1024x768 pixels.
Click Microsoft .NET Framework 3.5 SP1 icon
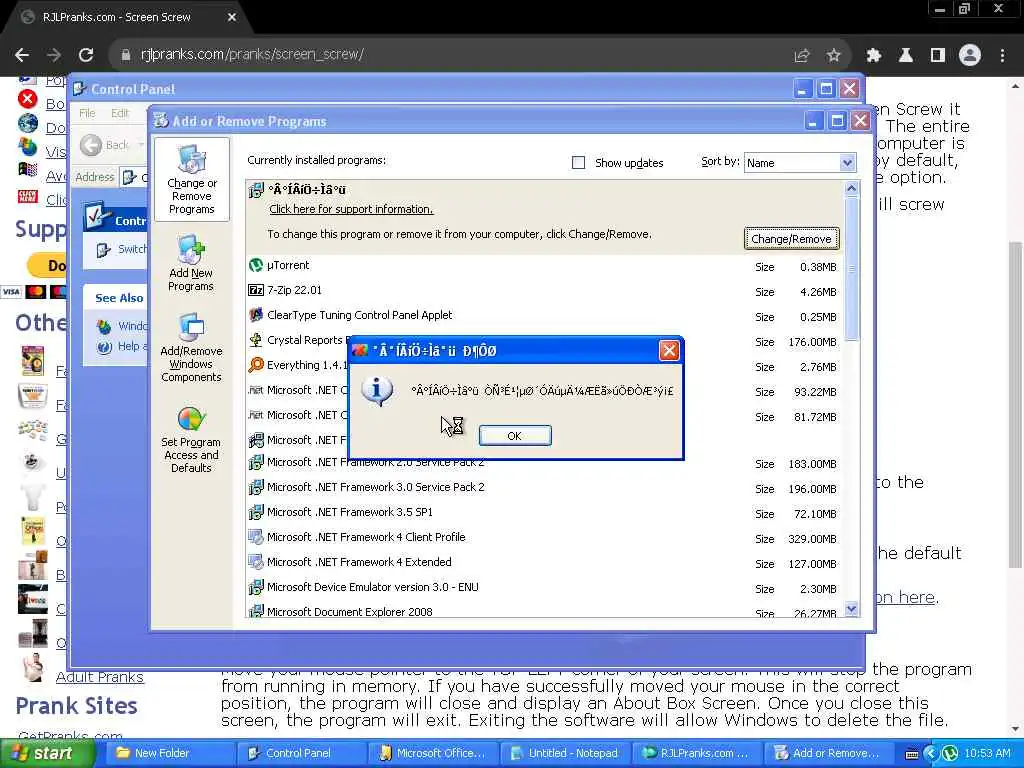256,512
